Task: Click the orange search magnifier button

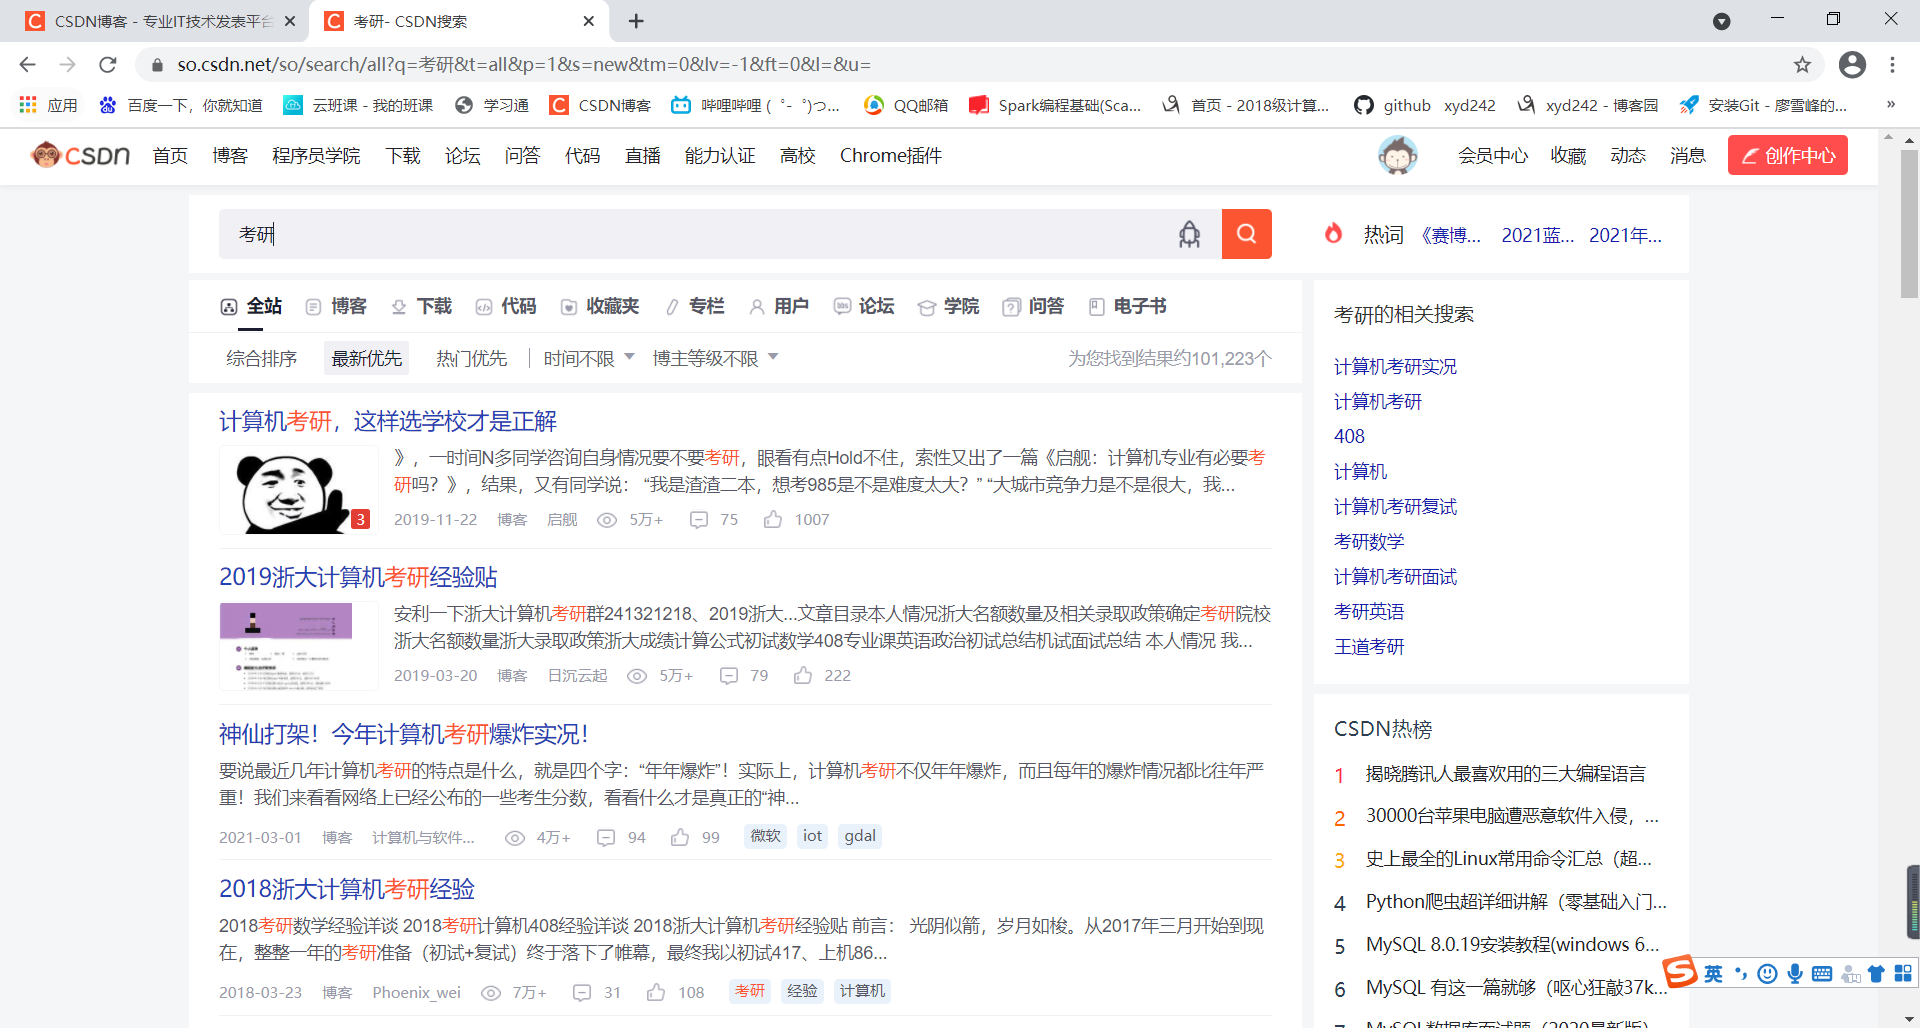Action: pyautogui.click(x=1246, y=234)
